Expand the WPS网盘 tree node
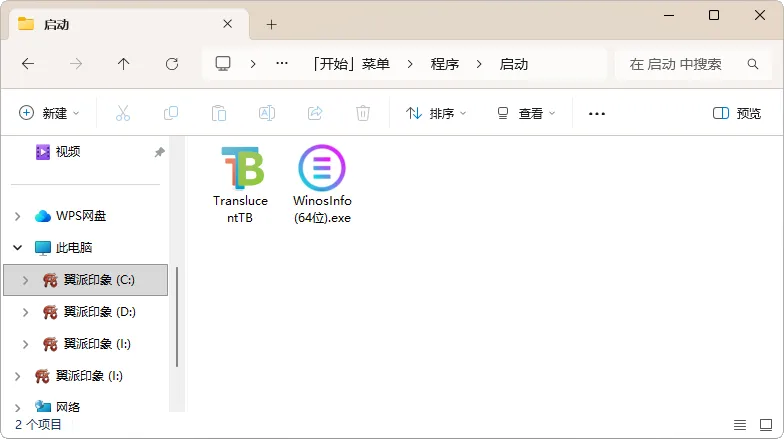784x439 pixels. click(18, 216)
